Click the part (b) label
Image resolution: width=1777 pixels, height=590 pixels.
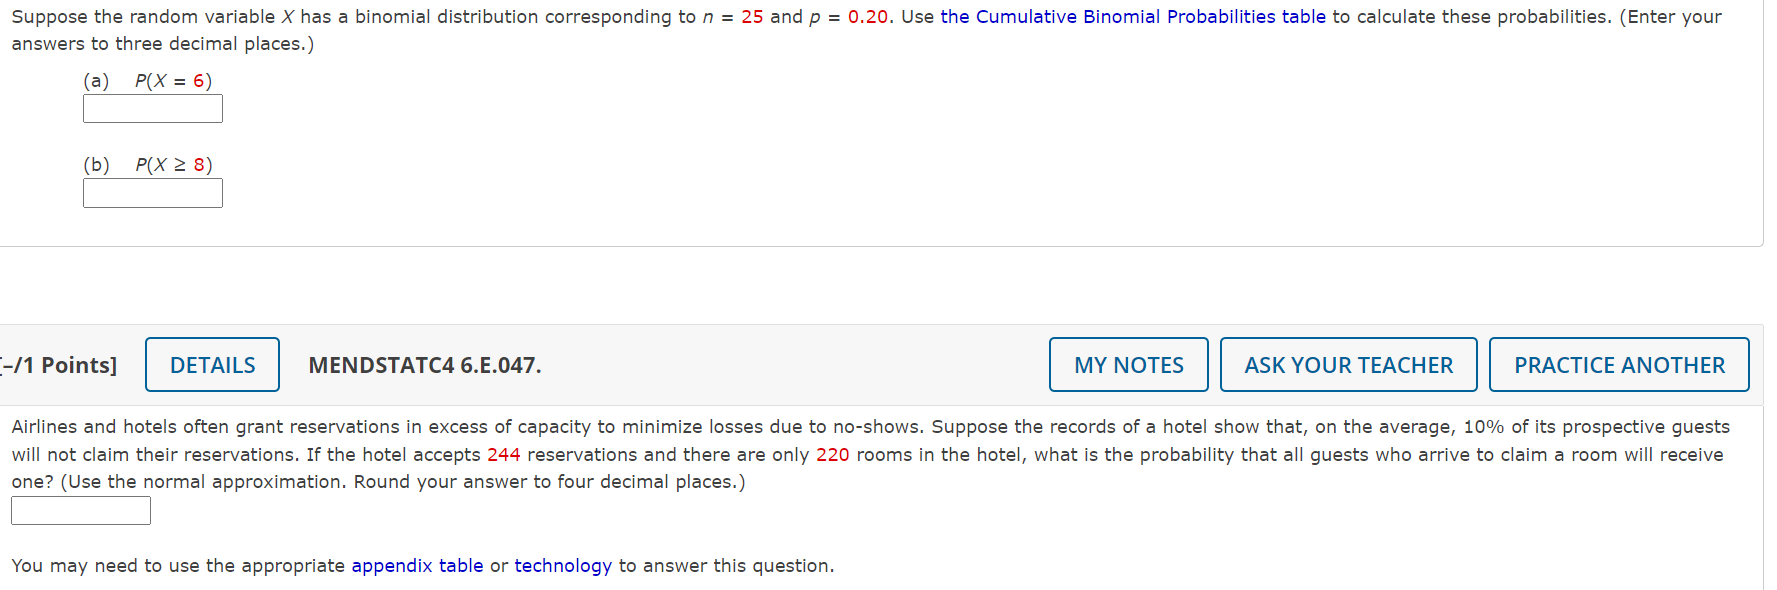pyautogui.click(x=96, y=164)
